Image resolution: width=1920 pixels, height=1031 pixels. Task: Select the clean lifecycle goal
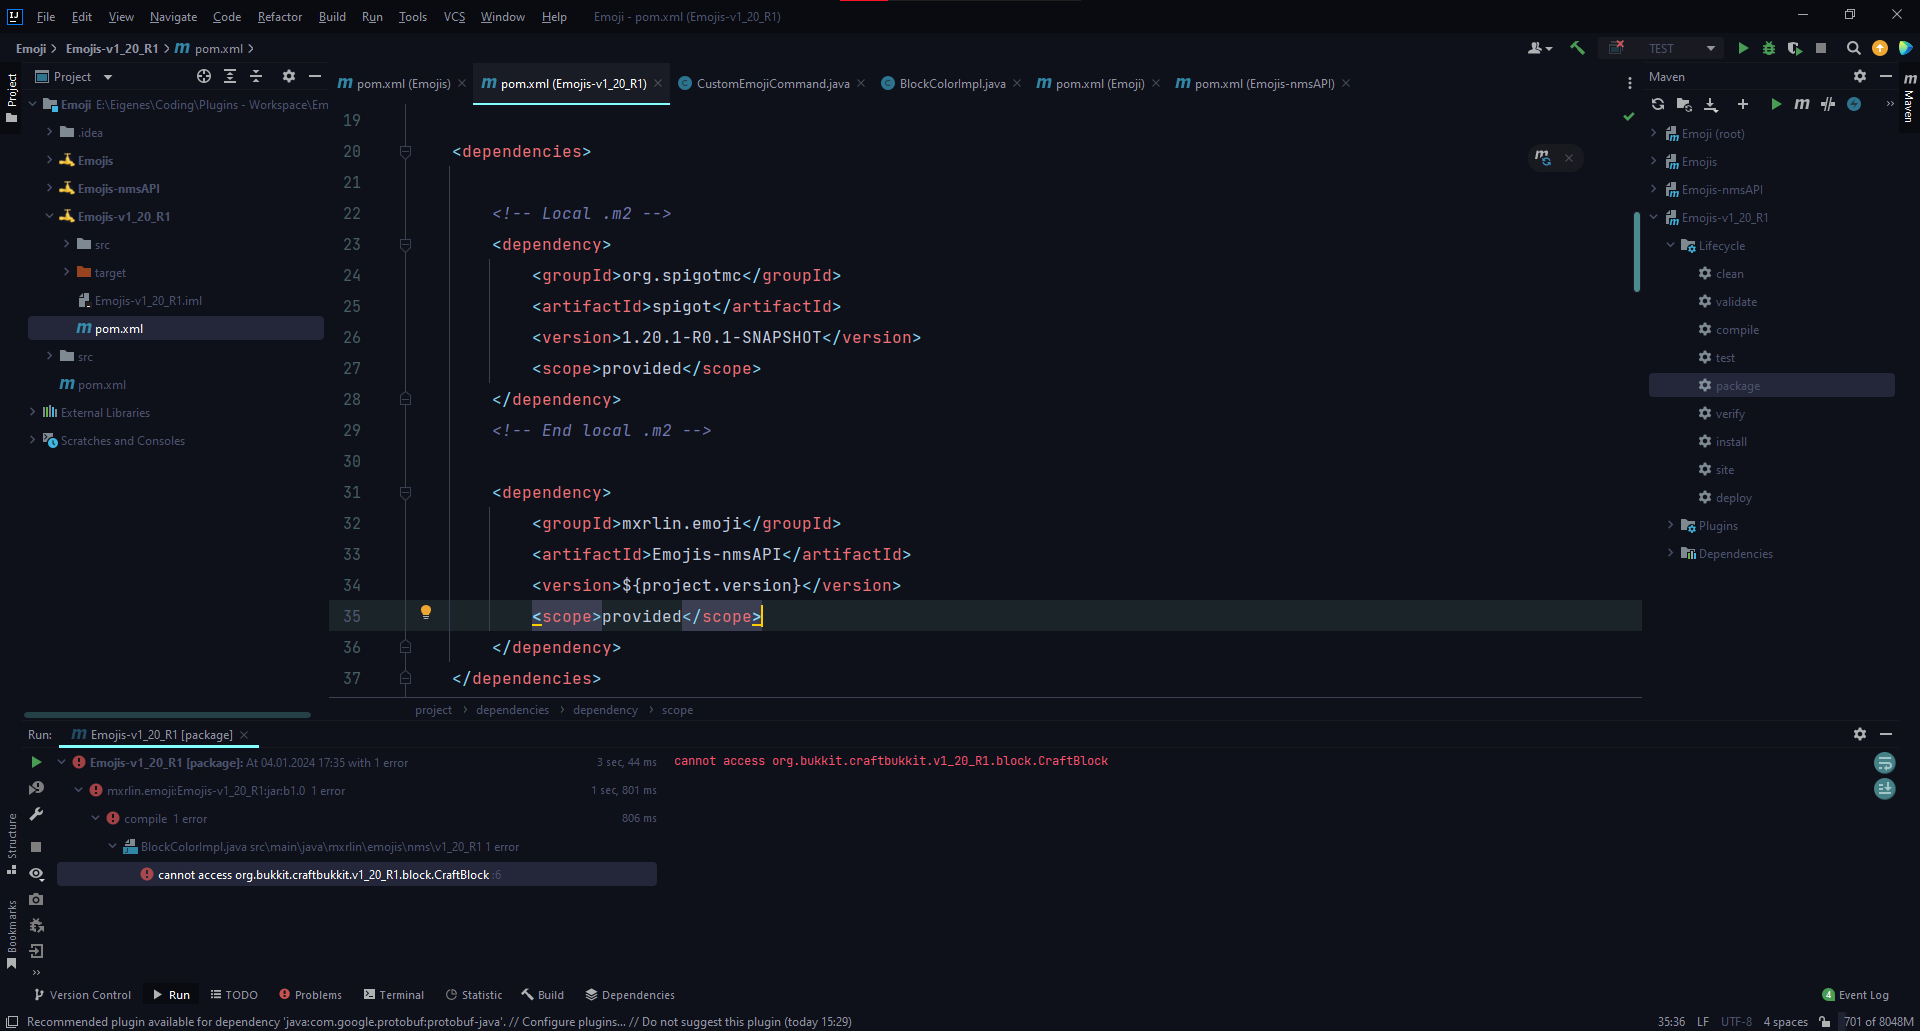pyautogui.click(x=1729, y=273)
